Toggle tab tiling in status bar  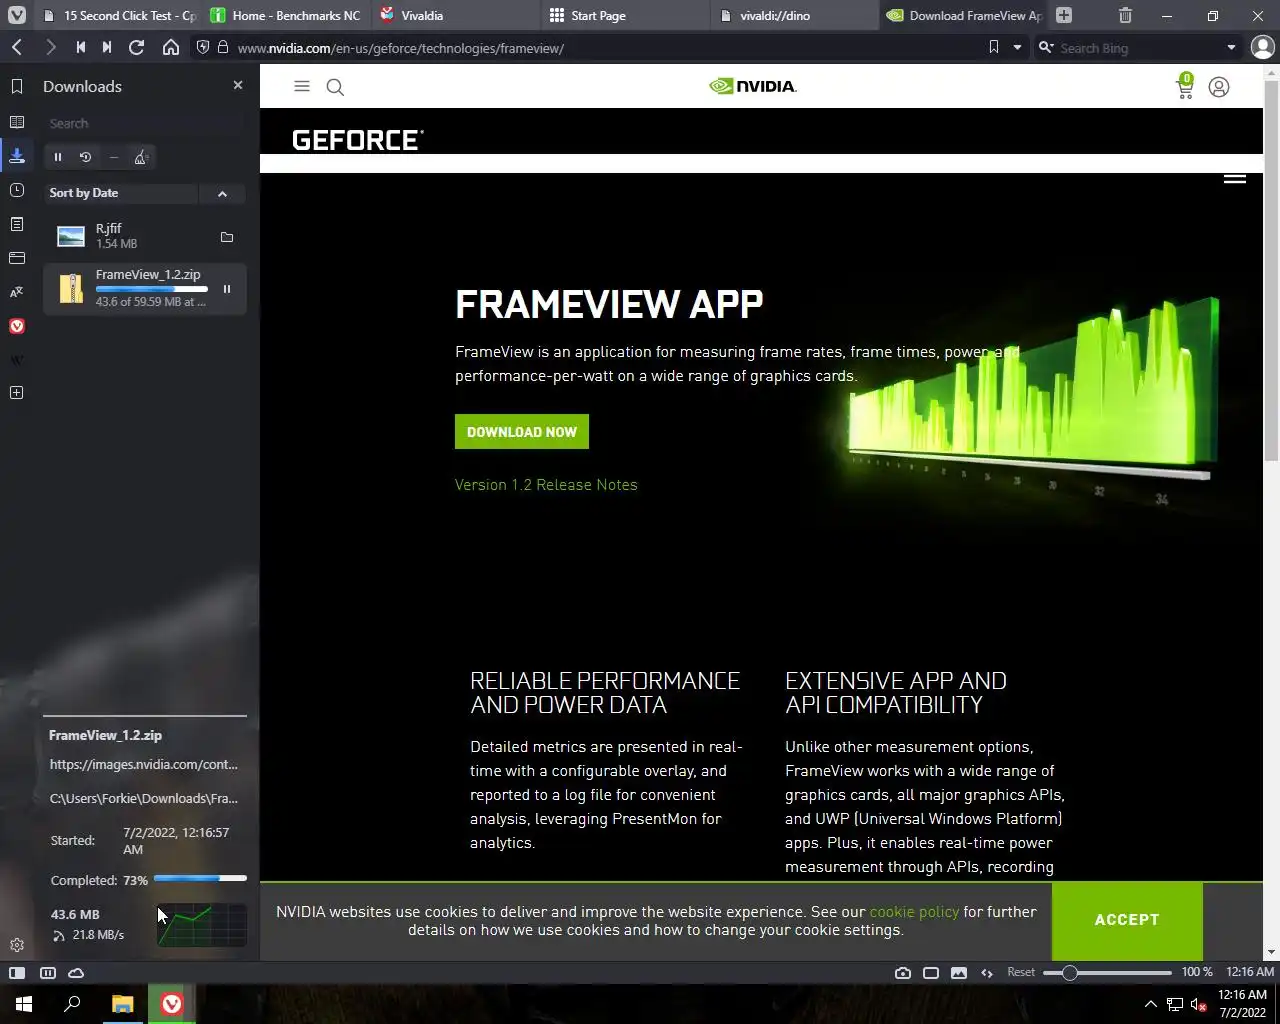tap(47, 972)
